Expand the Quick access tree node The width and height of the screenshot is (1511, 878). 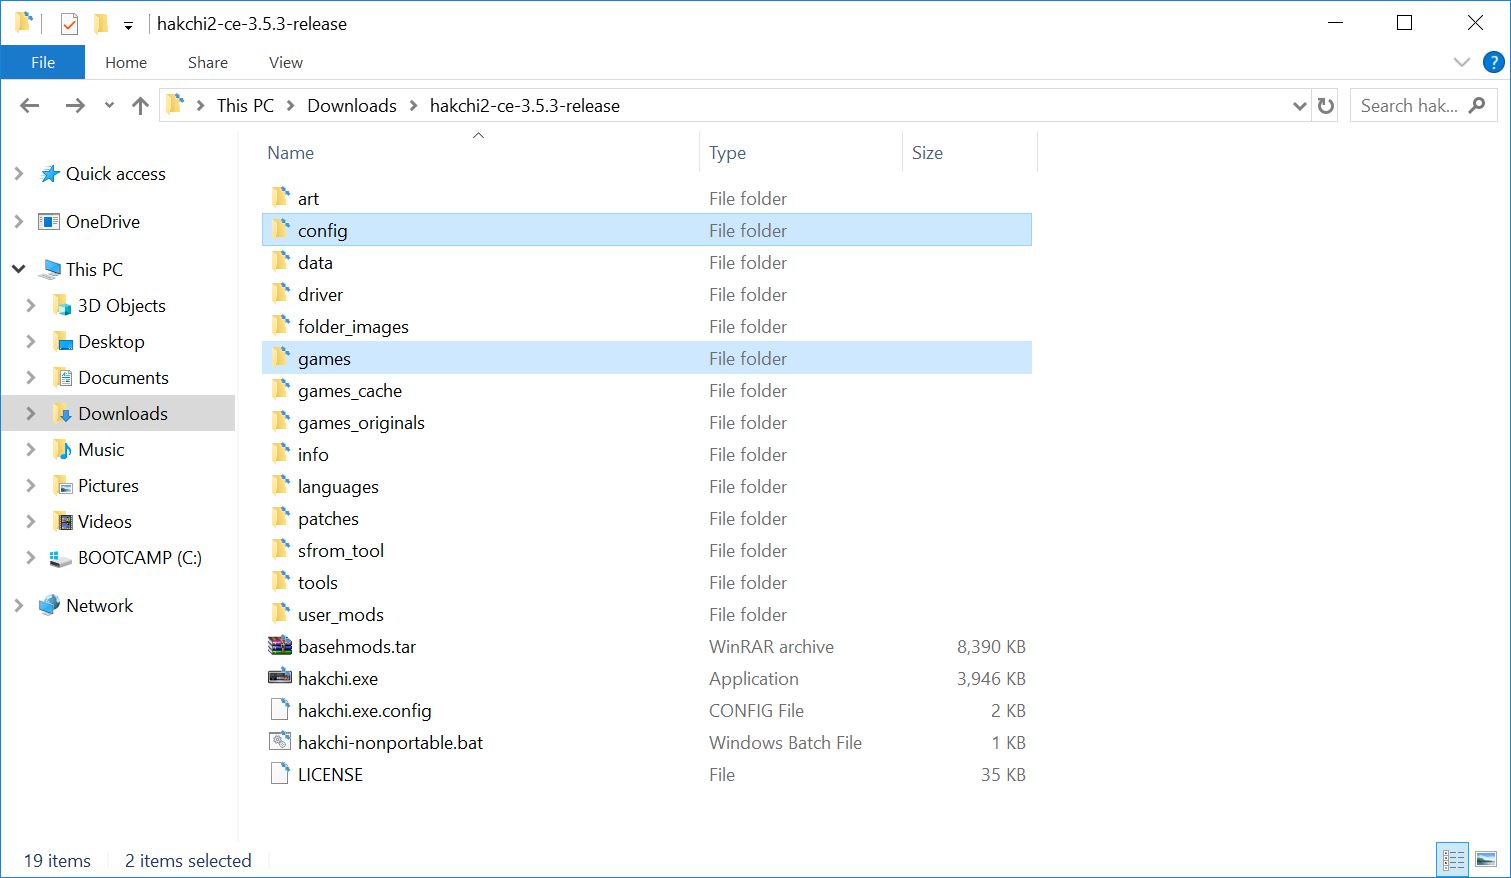18,174
